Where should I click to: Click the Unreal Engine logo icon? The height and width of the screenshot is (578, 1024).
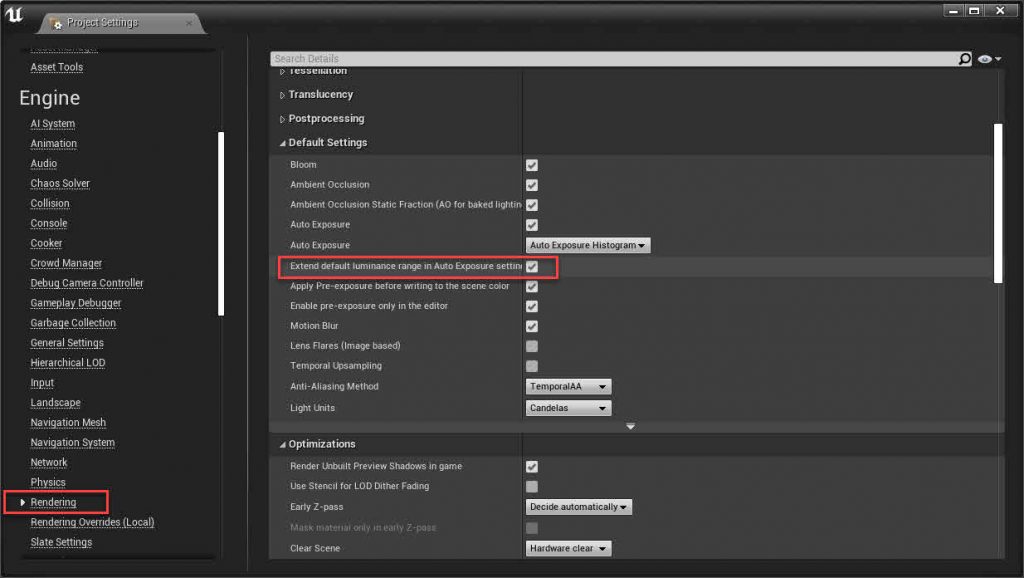(x=15, y=15)
